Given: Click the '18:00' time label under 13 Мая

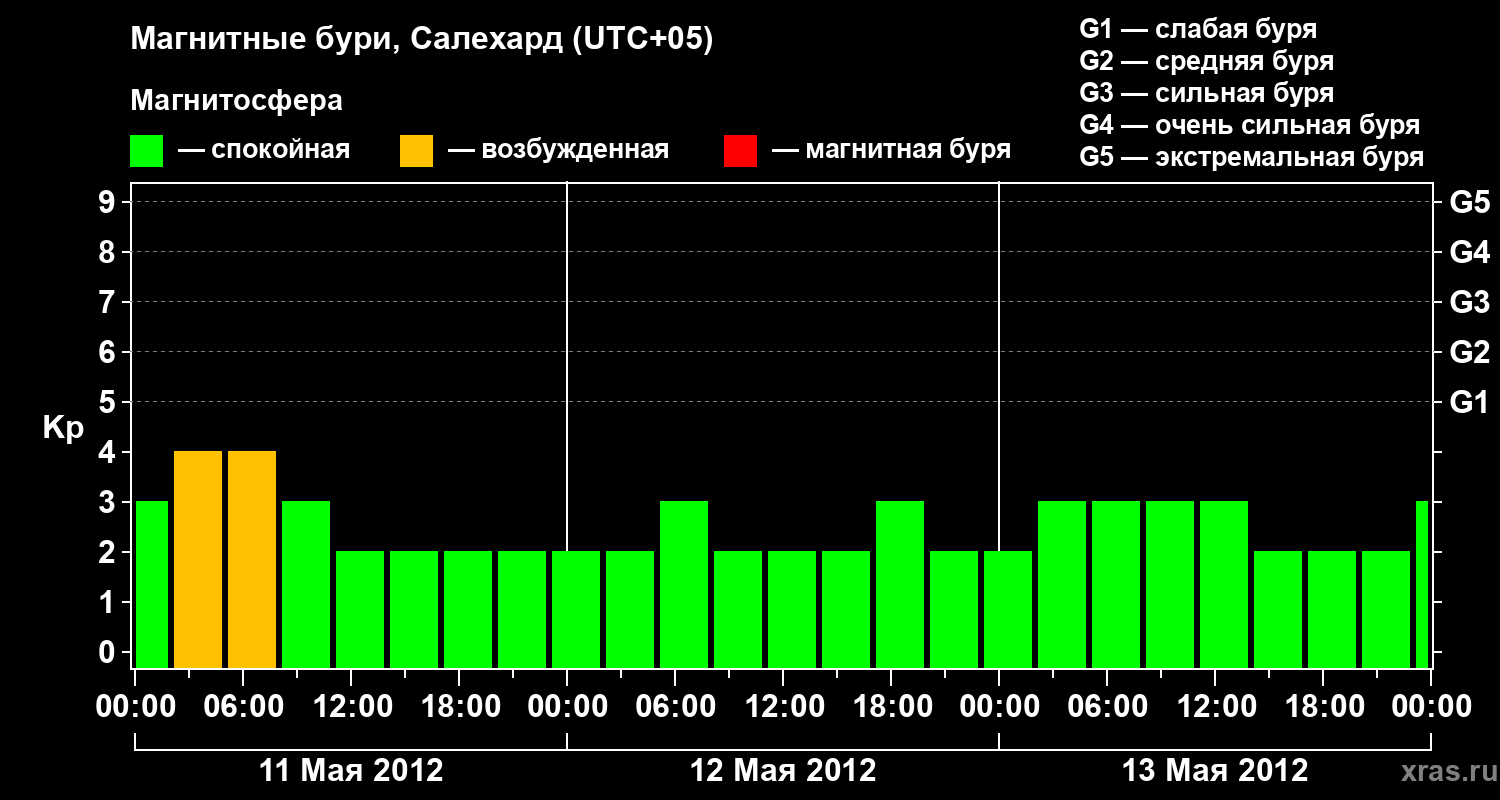Looking at the screenshot, I should point(1323,707).
